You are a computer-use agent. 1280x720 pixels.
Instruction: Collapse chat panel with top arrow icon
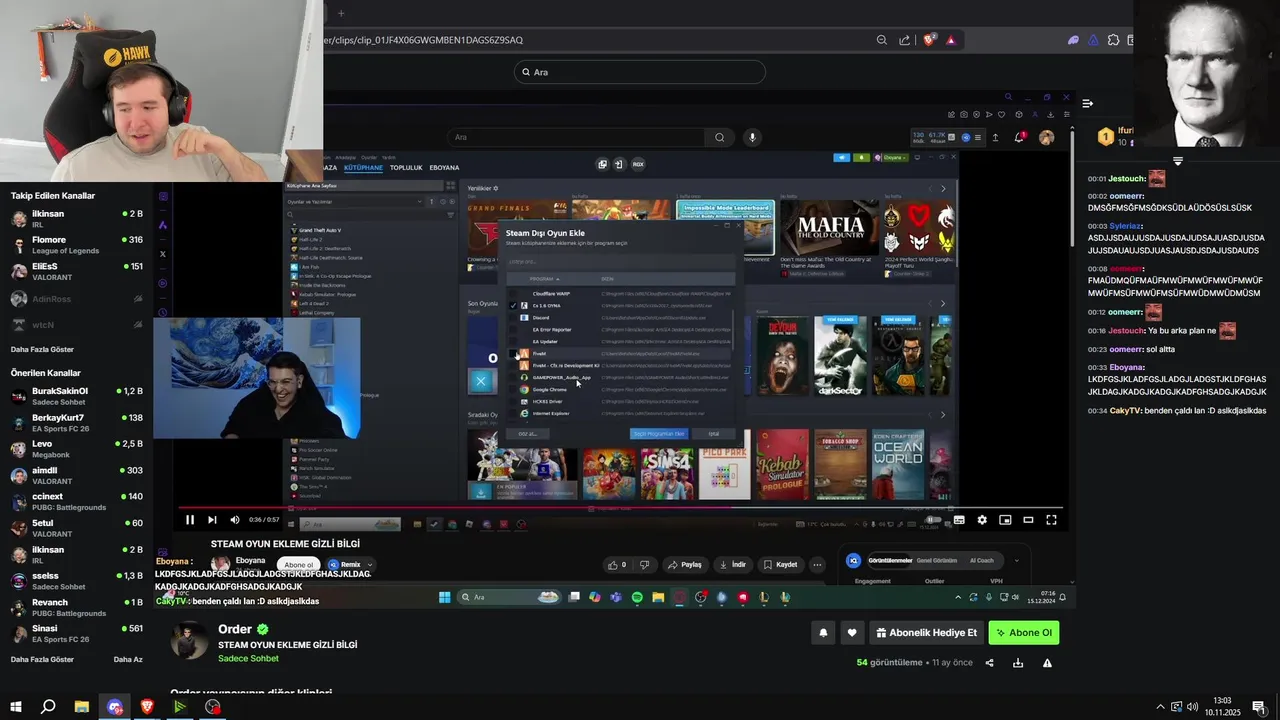tap(1087, 103)
